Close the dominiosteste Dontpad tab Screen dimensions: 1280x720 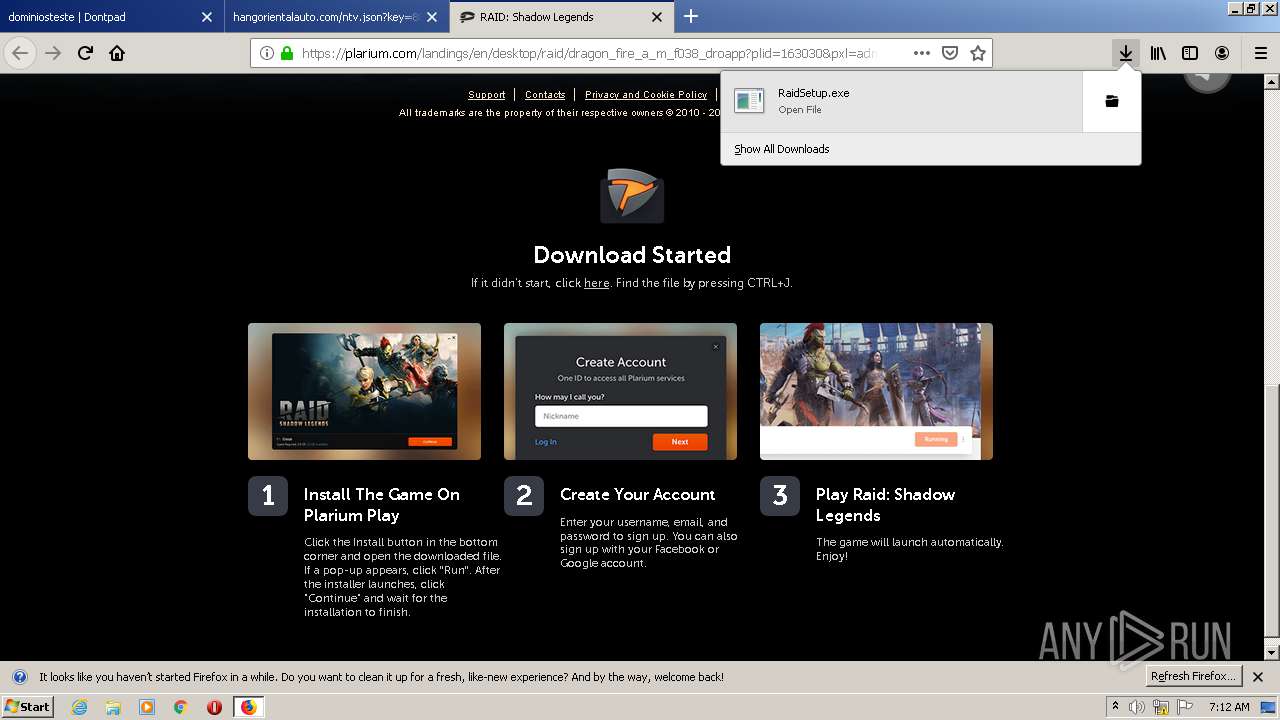[206, 17]
